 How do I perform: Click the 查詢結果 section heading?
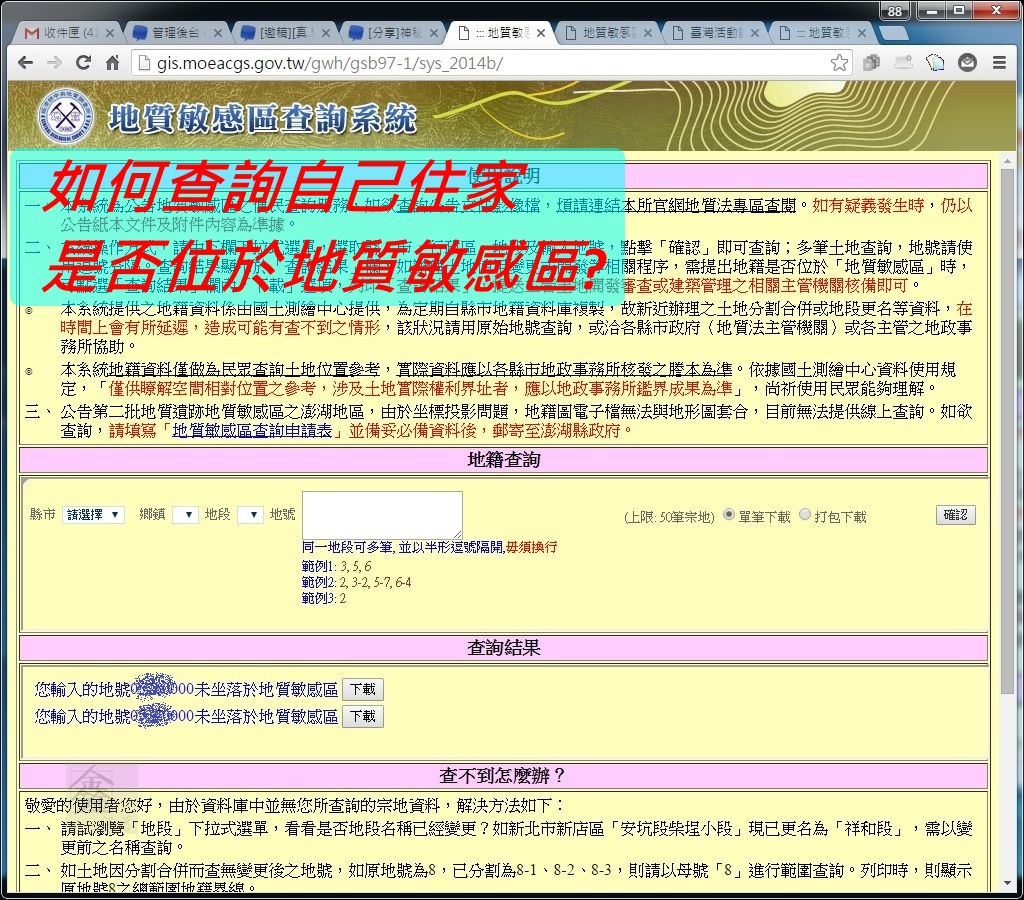click(x=504, y=648)
